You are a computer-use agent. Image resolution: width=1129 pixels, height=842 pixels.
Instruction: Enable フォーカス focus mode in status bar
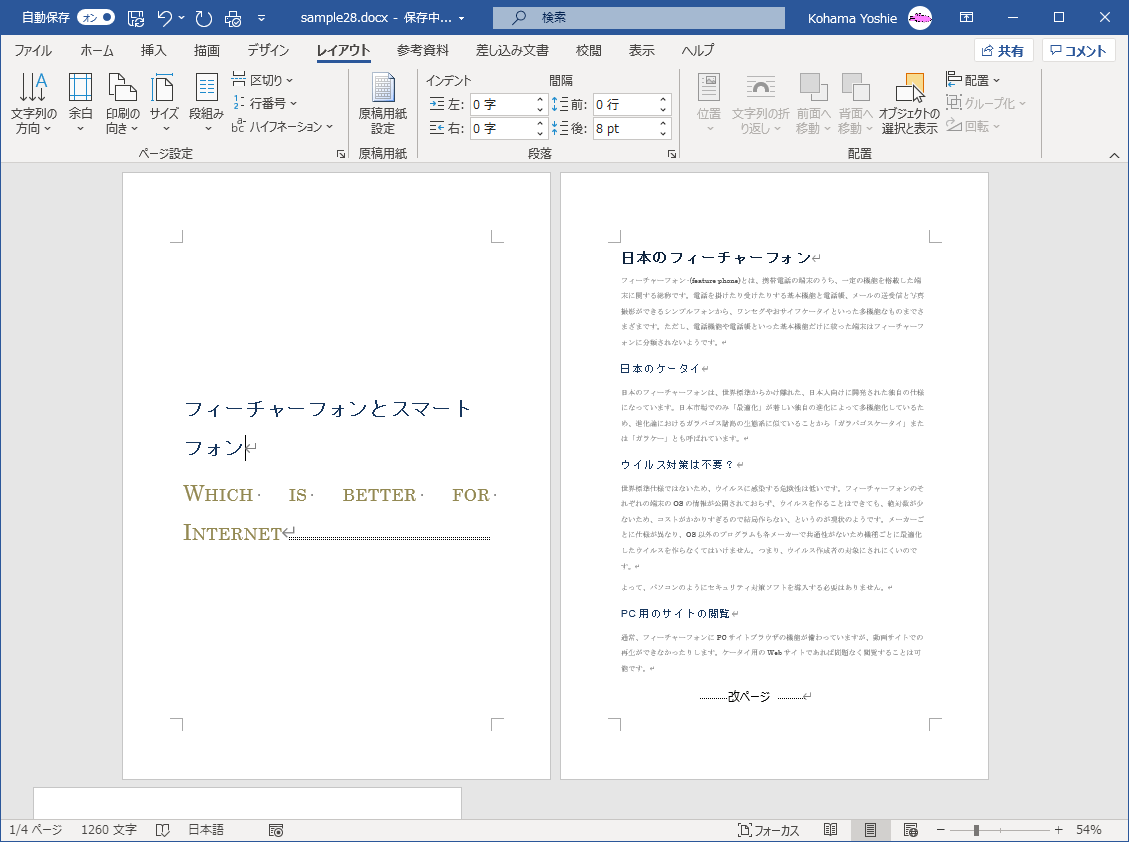click(767, 830)
